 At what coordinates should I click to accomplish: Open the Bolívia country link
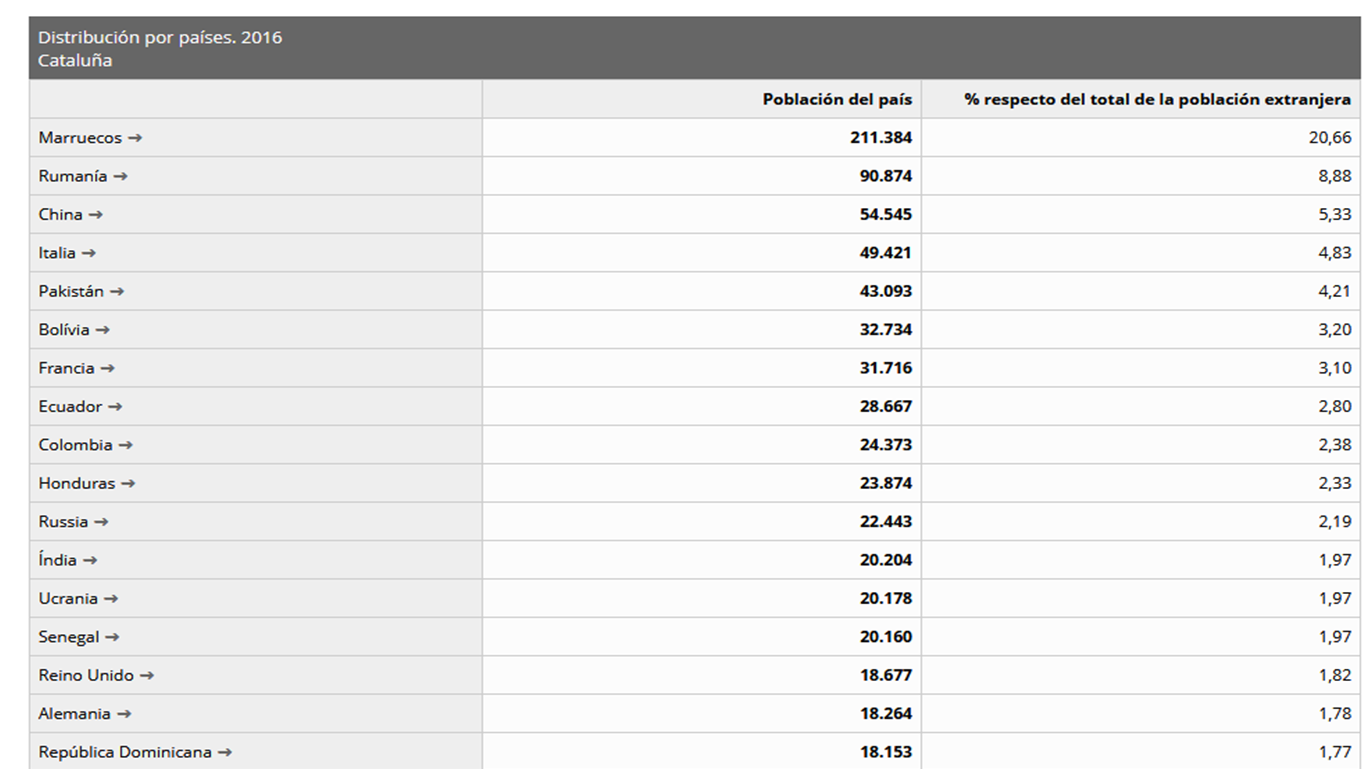tap(74, 330)
